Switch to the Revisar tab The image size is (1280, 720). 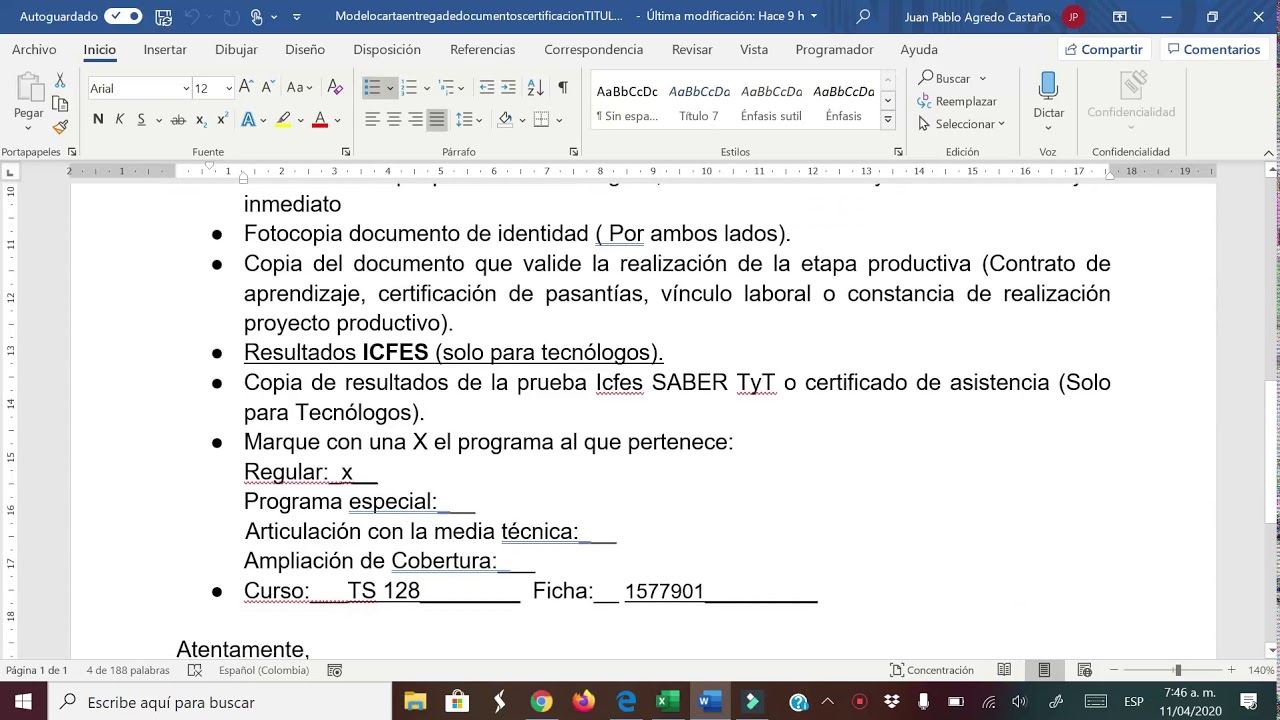tap(692, 49)
